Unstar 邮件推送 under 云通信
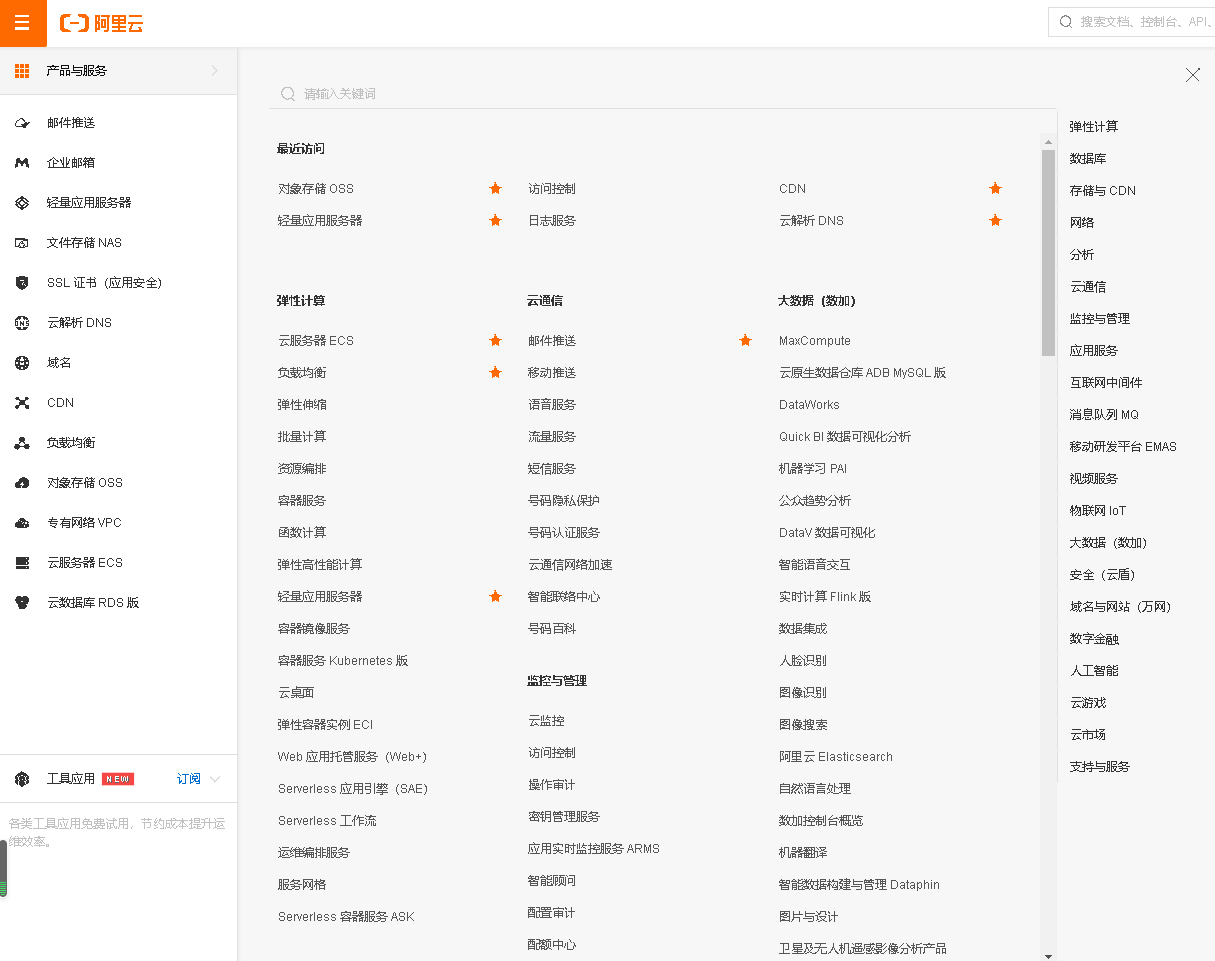Viewport: 1215px width, 961px height. (745, 340)
